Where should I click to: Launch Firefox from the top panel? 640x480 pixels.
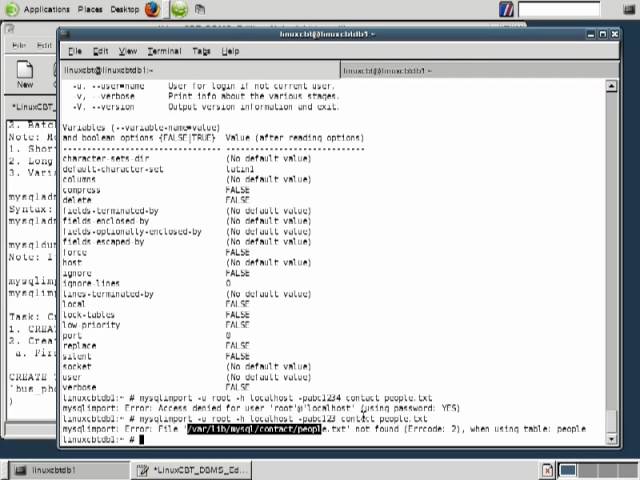point(152,9)
